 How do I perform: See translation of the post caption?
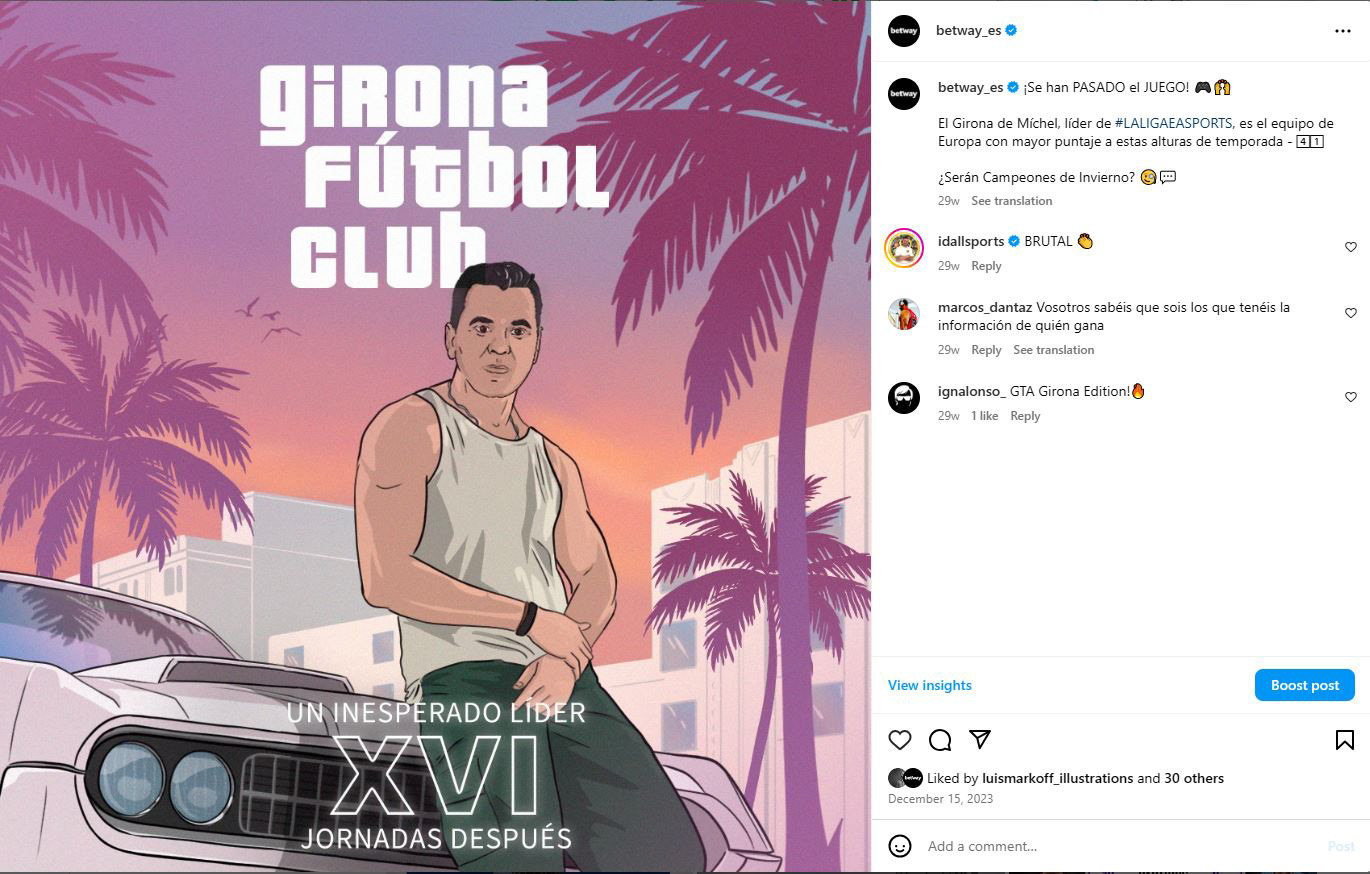tap(1012, 201)
